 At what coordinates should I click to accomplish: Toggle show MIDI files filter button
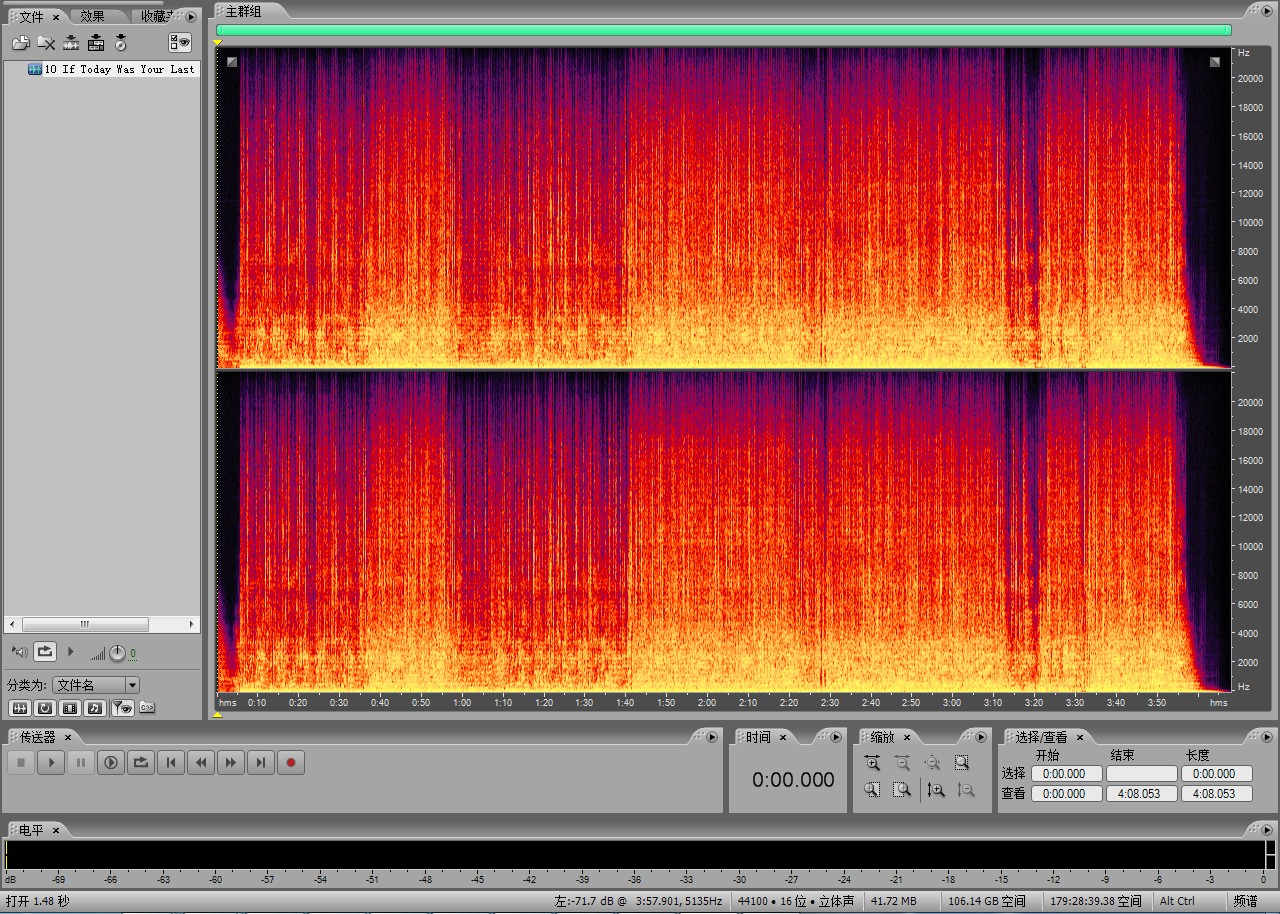coord(95,708)
